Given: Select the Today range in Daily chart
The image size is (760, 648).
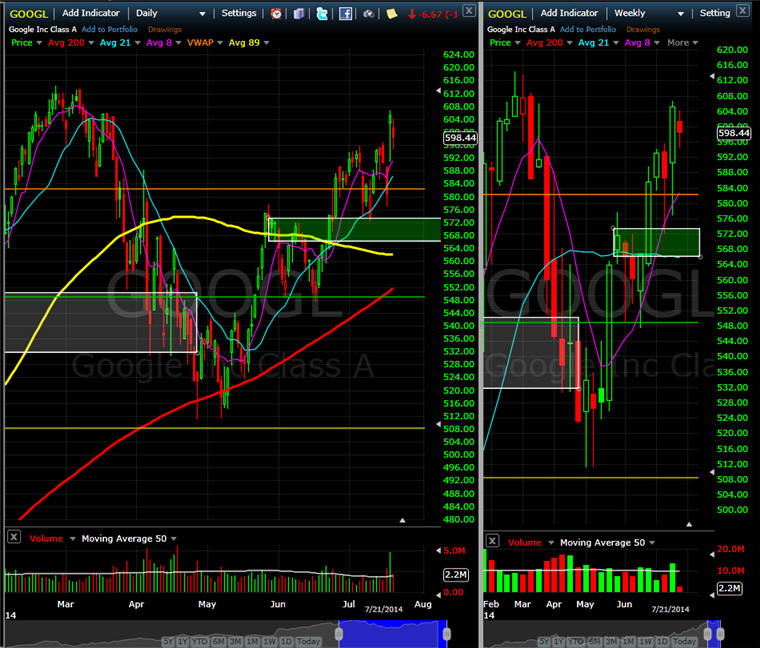Looking at the screenshot, I should (309, 641).
